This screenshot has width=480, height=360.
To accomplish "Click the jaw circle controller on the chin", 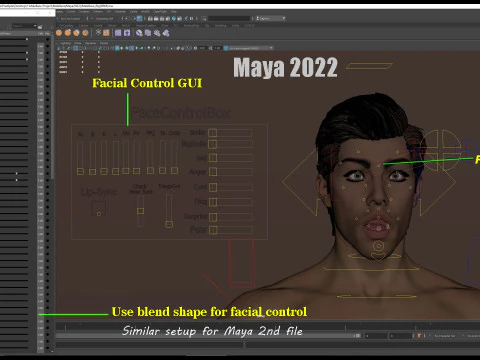I will [x=378, y=247].
